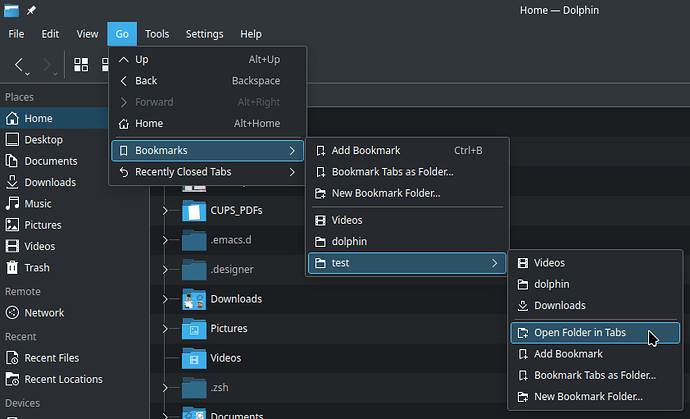
Task: Open the back history dropdown arrow
Action: coord(28,74)
